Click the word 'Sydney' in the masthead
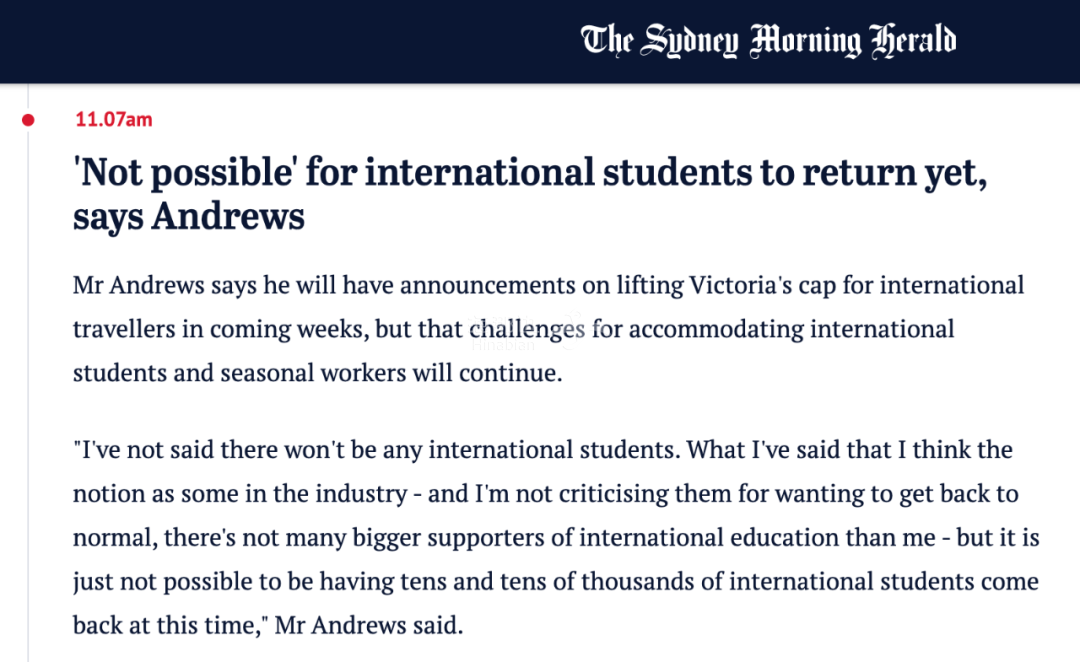1080x662 pixels. tap(689, 41)
